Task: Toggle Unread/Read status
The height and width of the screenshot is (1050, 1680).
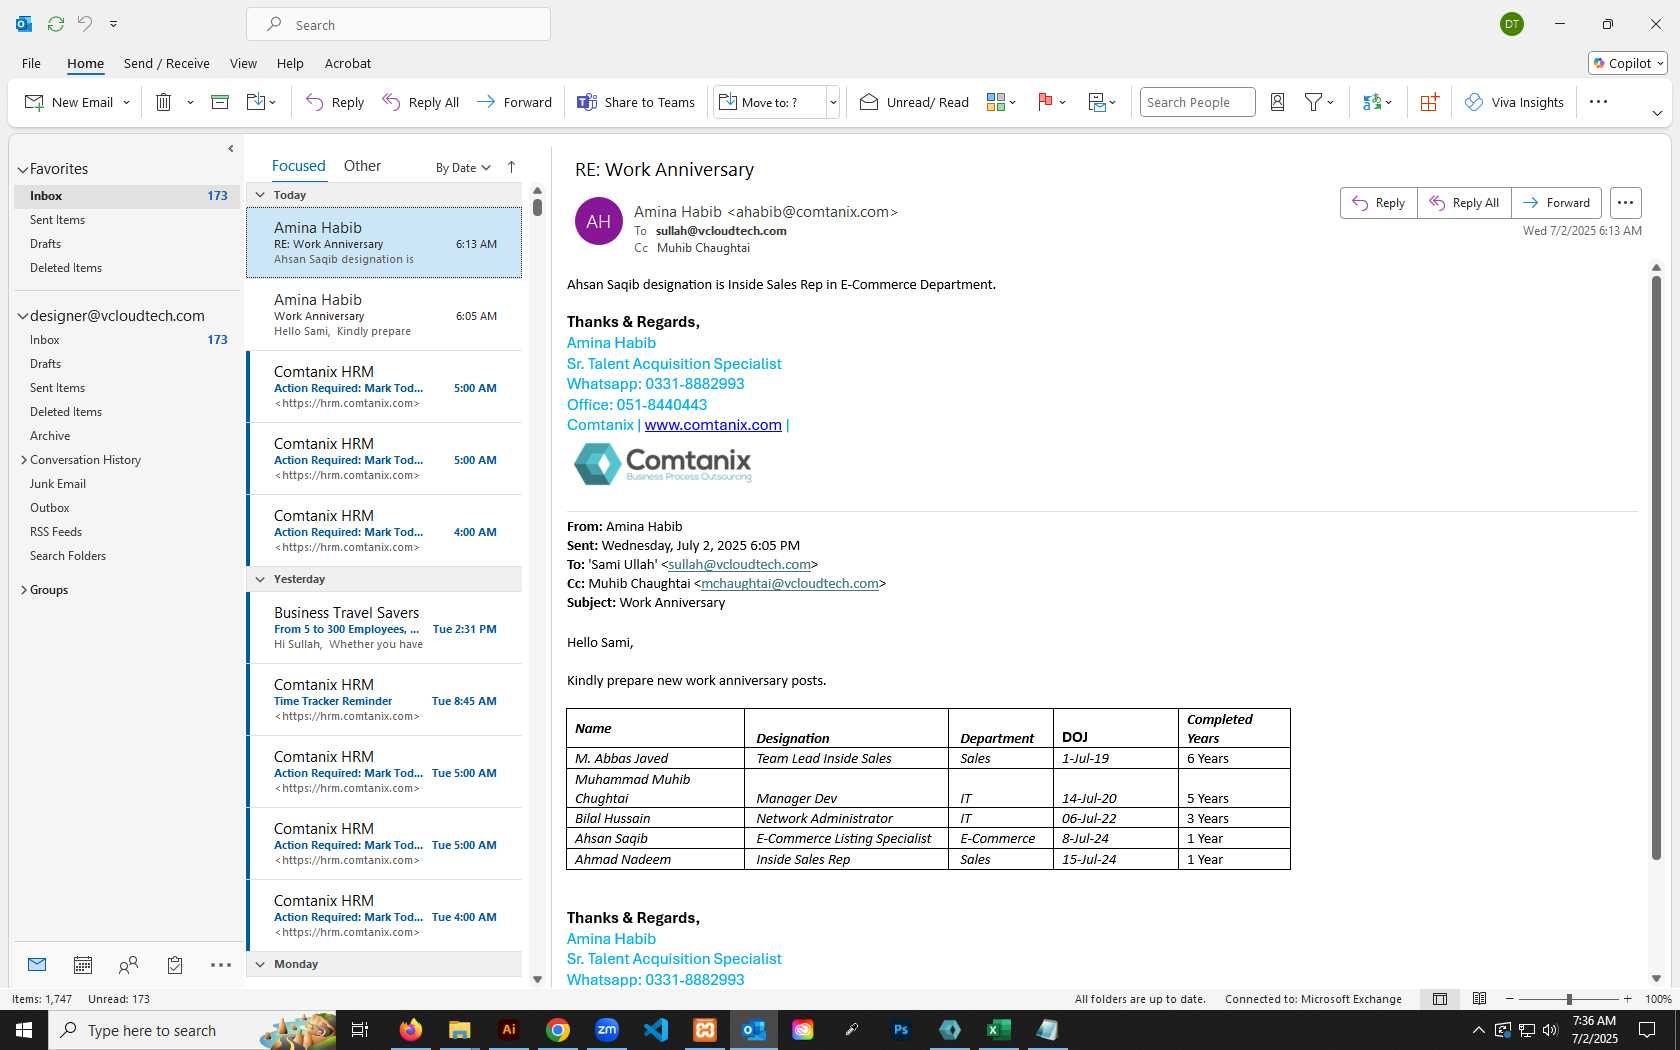Action: (x=914, y=102)
